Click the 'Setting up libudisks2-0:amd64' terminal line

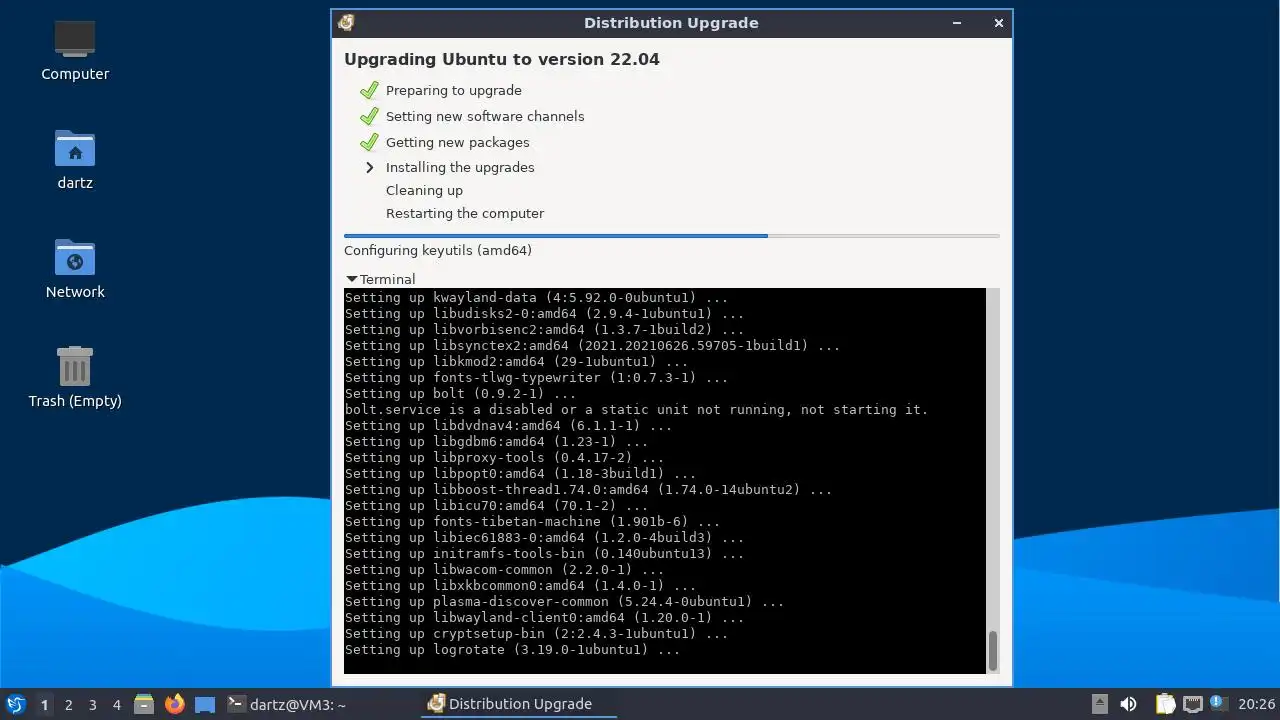click(x=544, y=314)
